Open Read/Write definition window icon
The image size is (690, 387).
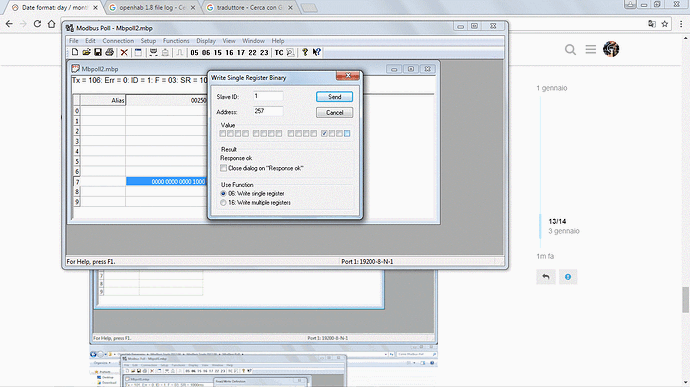point(138,52)
